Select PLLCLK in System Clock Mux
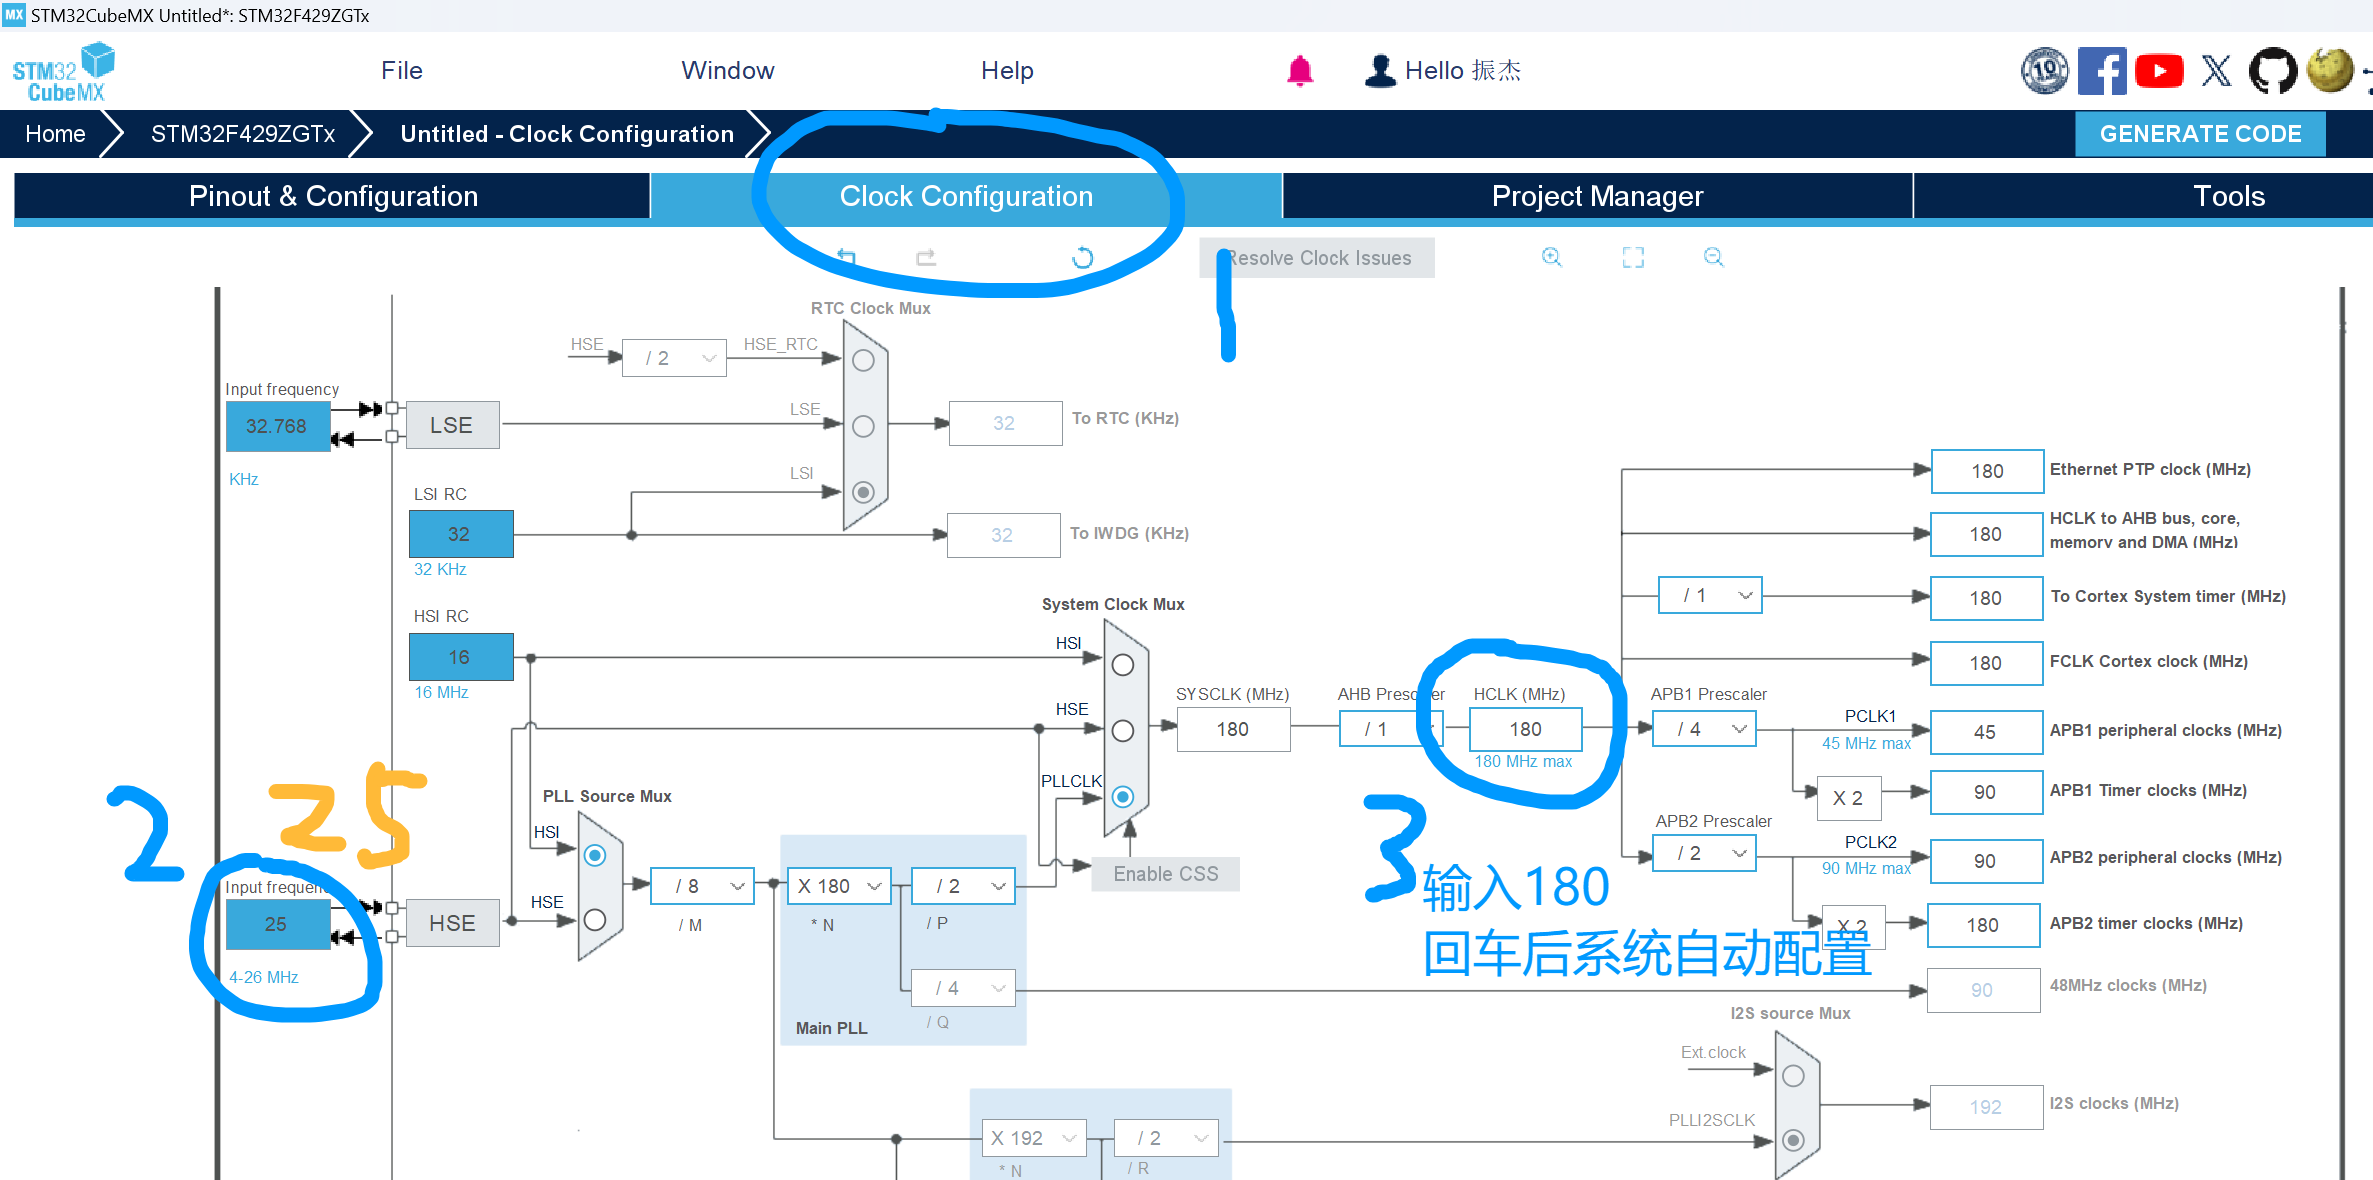 click(x=1123, y=797)
